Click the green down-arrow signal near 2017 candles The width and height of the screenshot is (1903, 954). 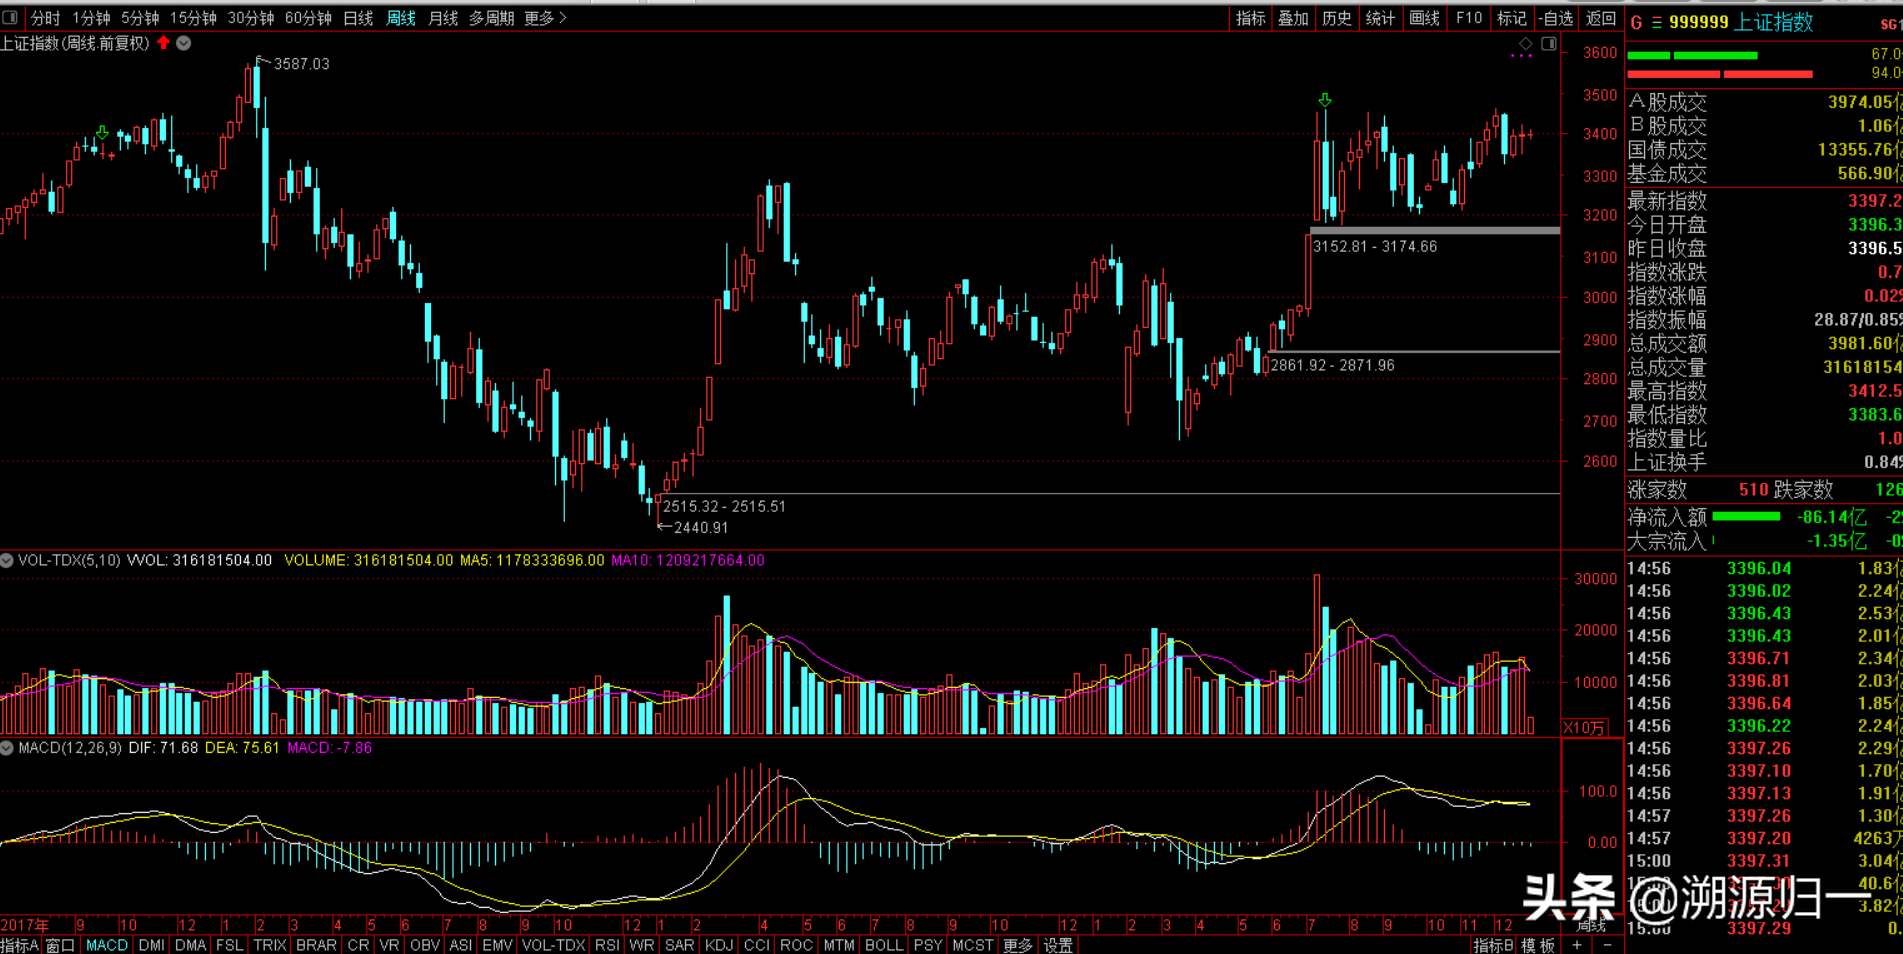point(102,132)
